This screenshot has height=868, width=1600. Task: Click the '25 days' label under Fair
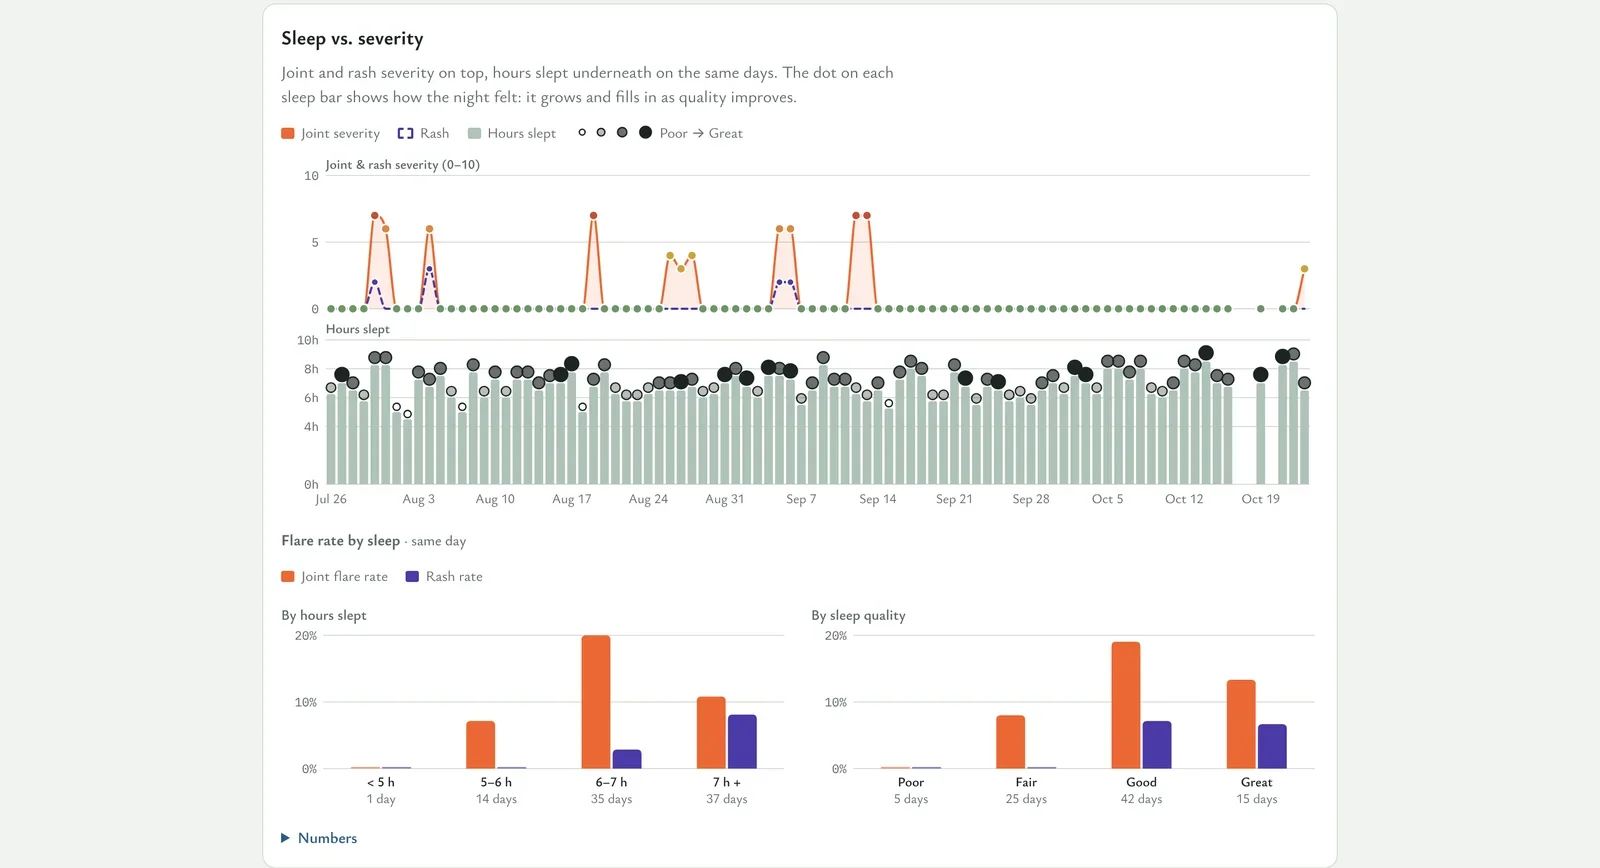(x=1027, y=799)
